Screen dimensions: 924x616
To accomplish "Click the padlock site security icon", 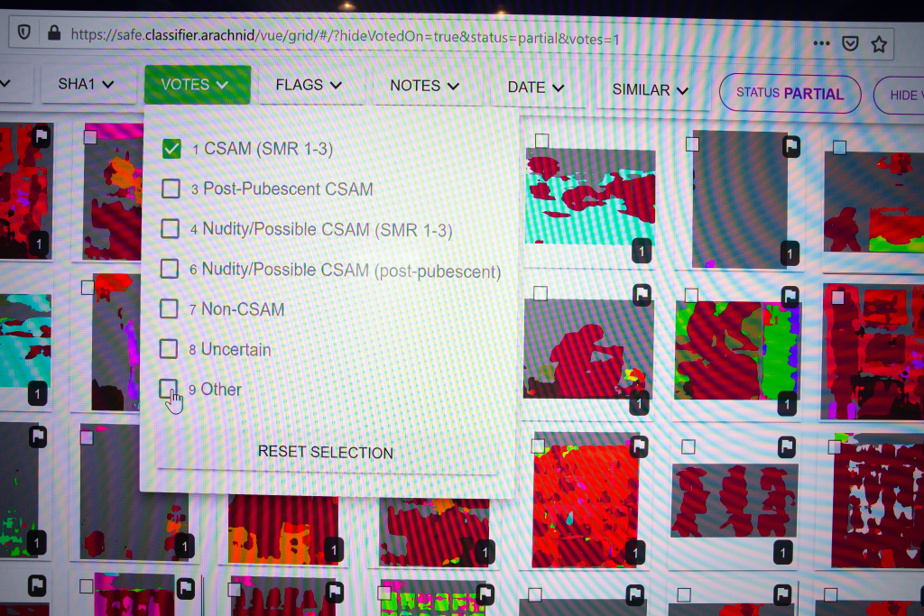I will click(54, 33).
